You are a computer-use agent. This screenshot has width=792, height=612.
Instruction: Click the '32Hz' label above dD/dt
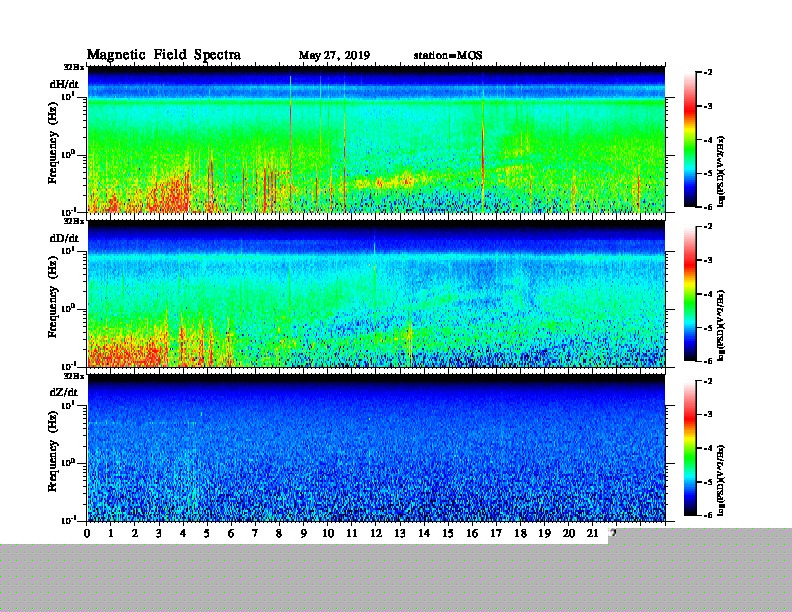coord(74,221)
